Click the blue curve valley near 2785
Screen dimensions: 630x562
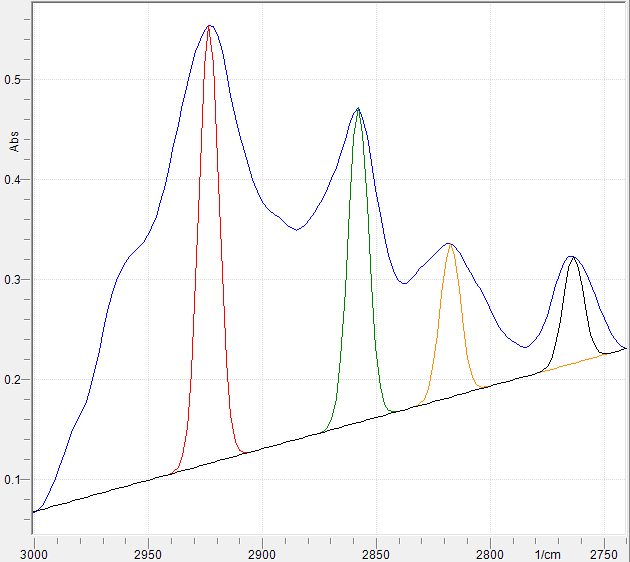[525, 347]
